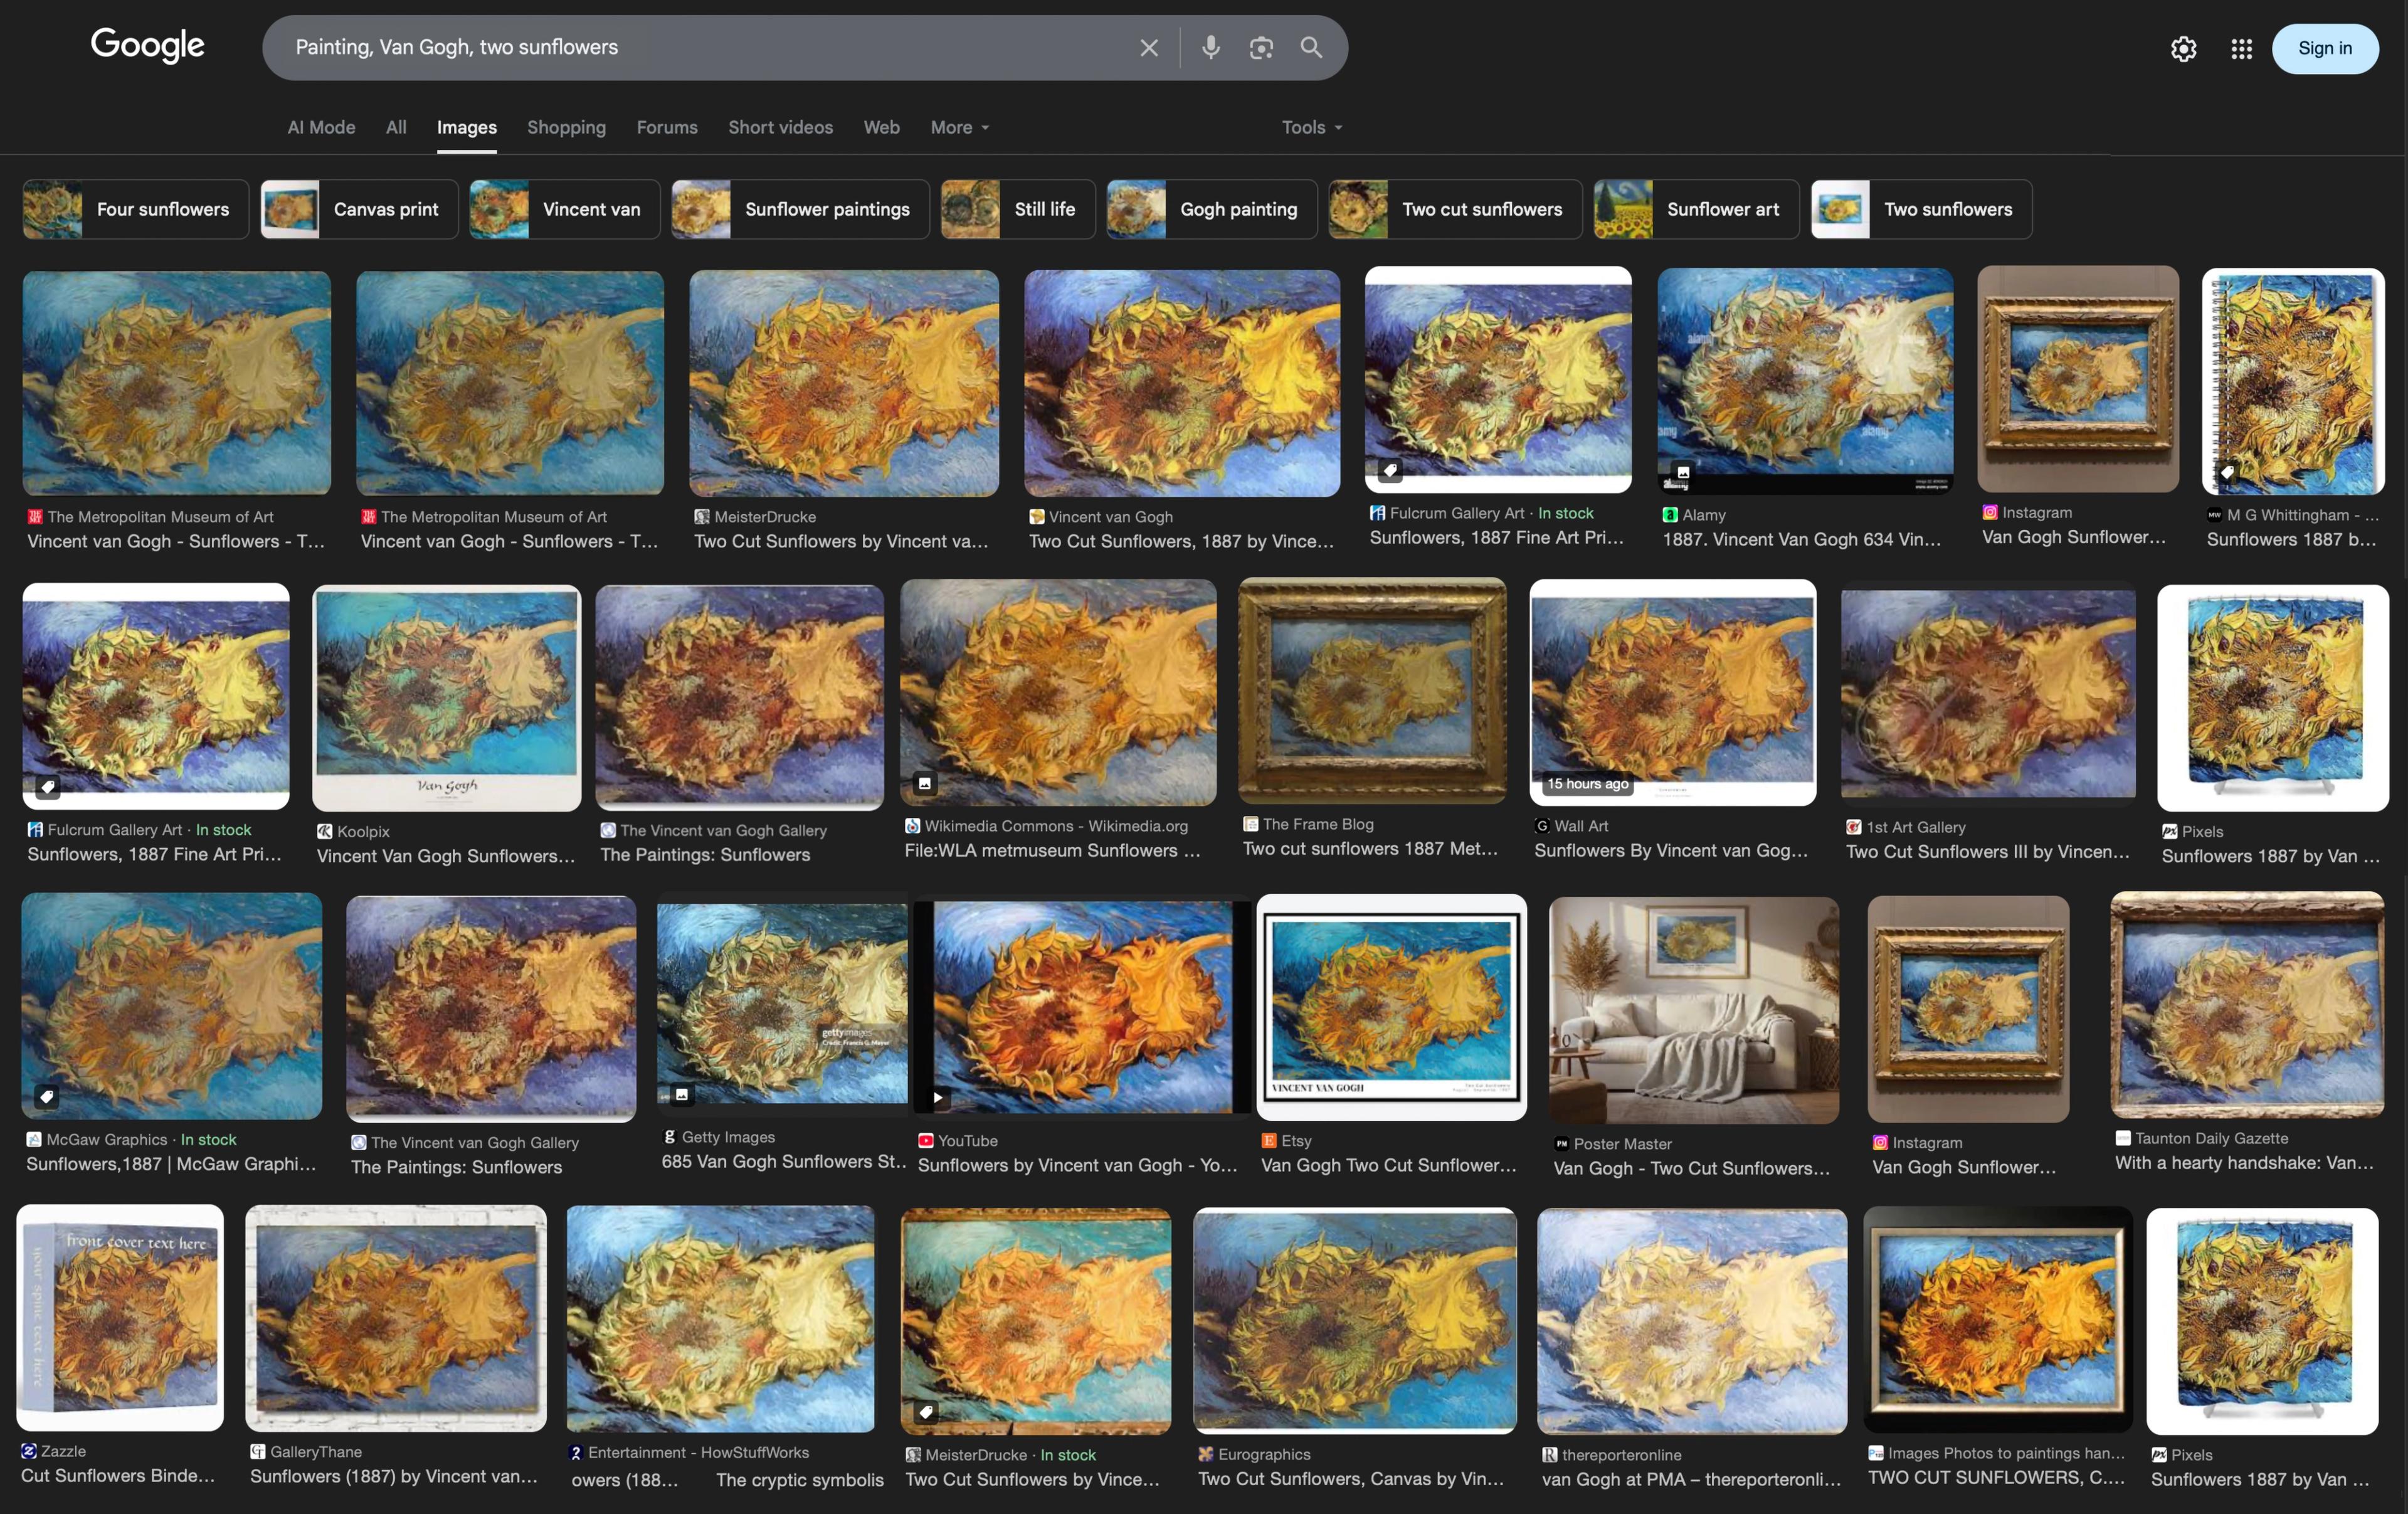Screen dimensions: 2408x1514
Task: Start voice search with the microphone icon
Action: pos(1210,47)
